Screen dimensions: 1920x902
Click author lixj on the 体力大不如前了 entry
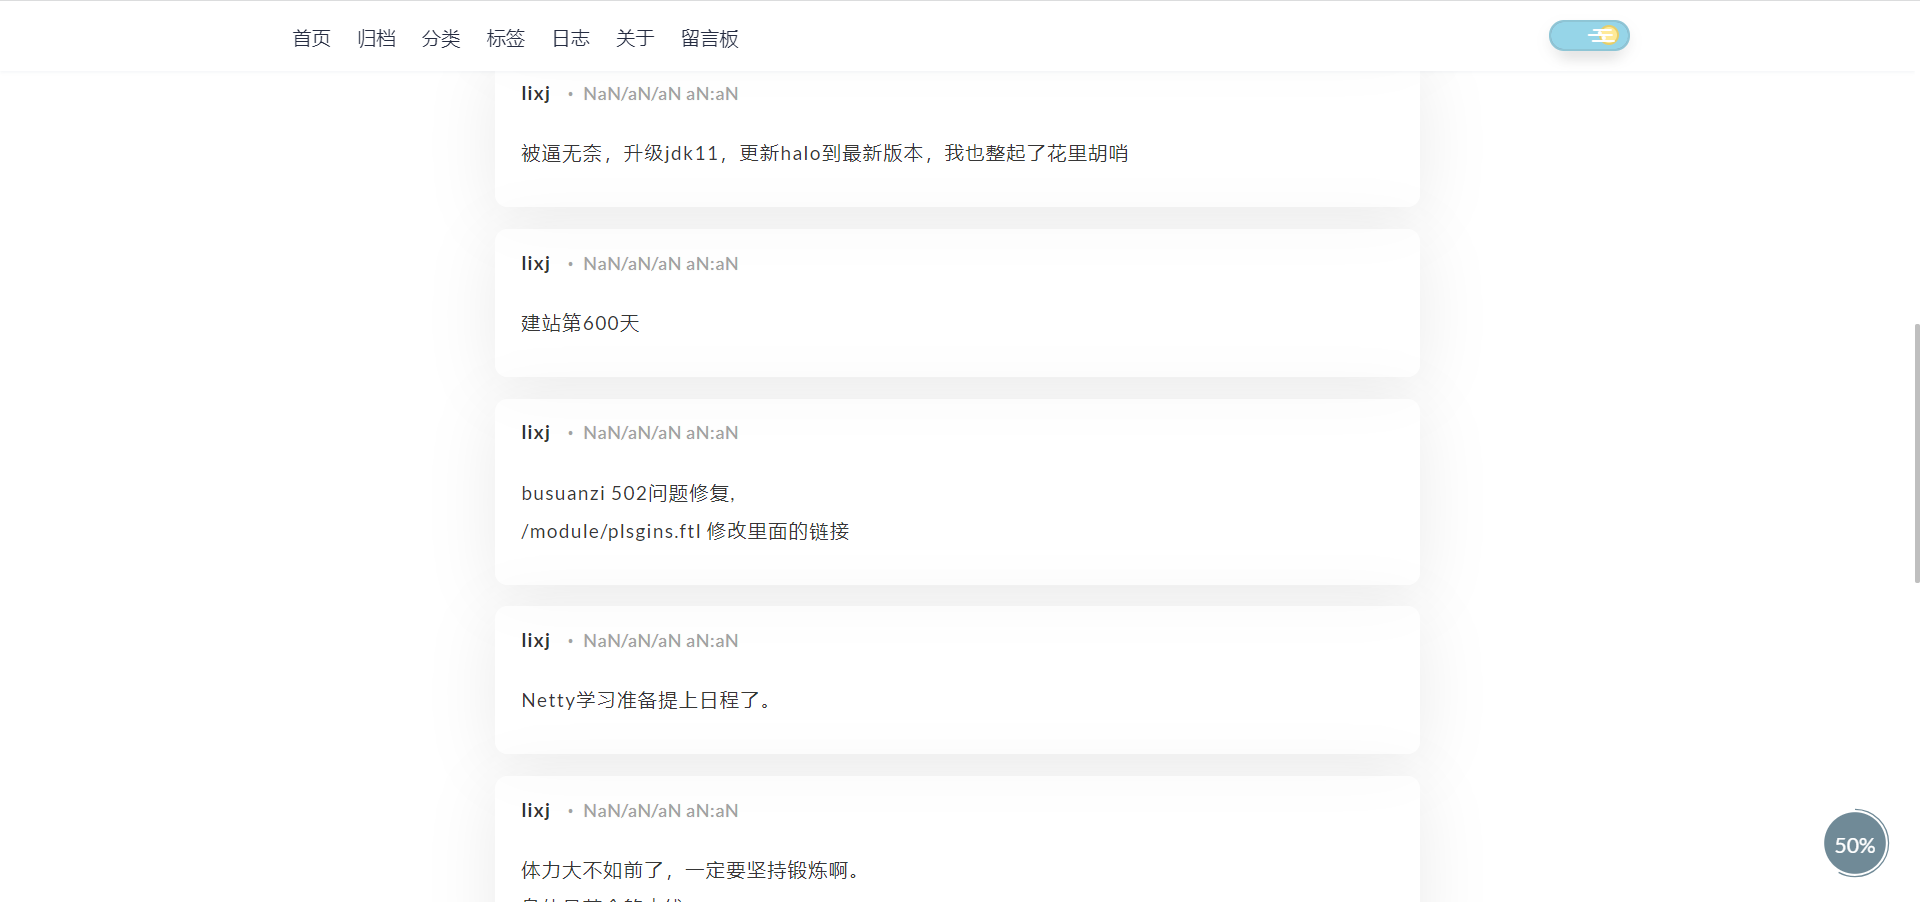(x=535, y=811)
